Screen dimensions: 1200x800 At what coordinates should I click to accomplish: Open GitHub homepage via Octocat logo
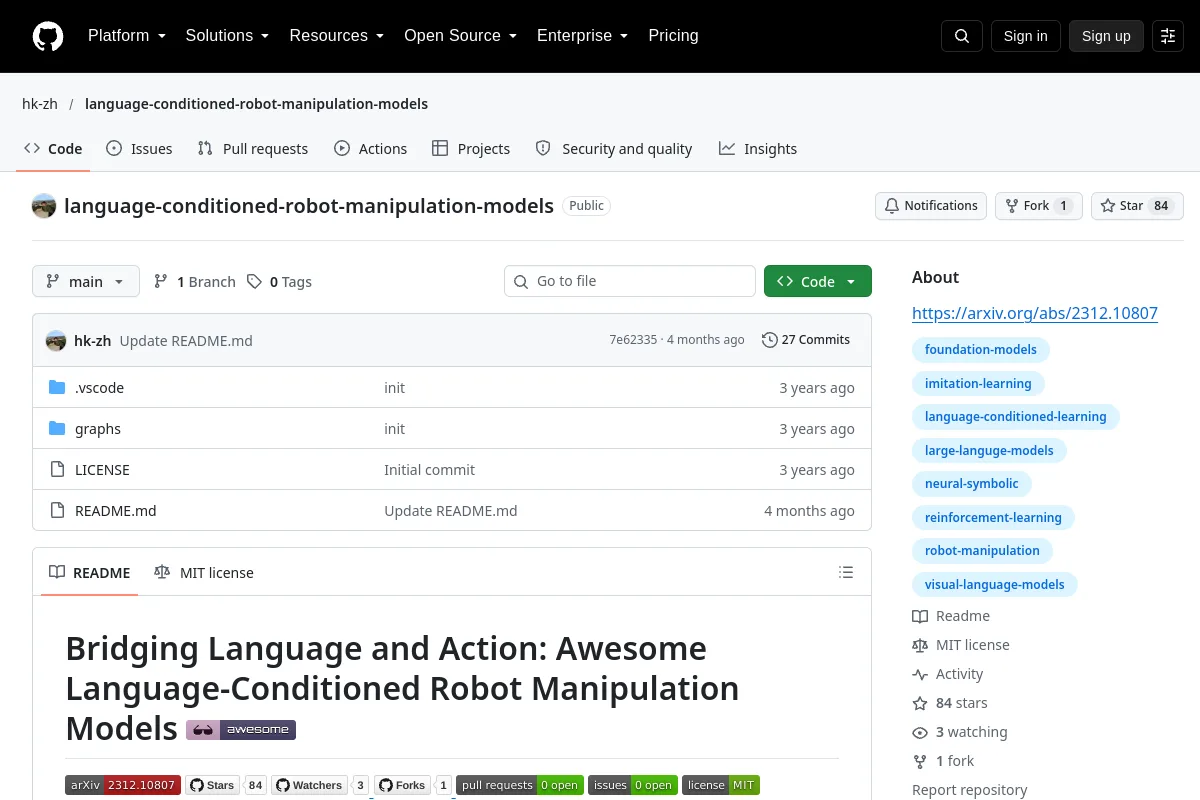click(x=48, y=36)
